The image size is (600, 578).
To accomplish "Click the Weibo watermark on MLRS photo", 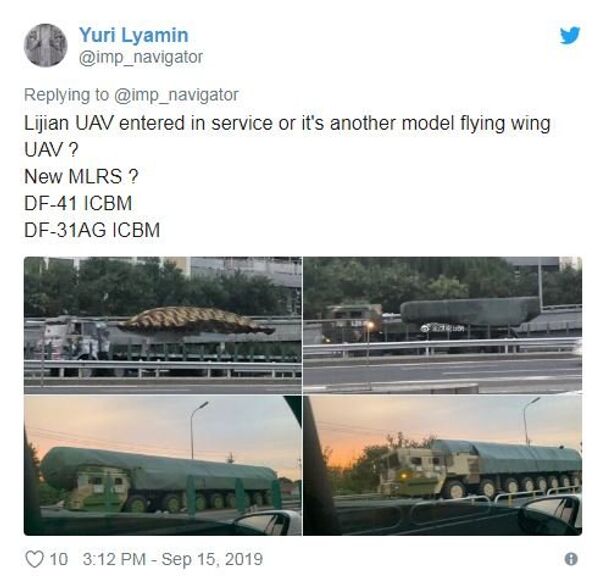I will coord(442,328).
